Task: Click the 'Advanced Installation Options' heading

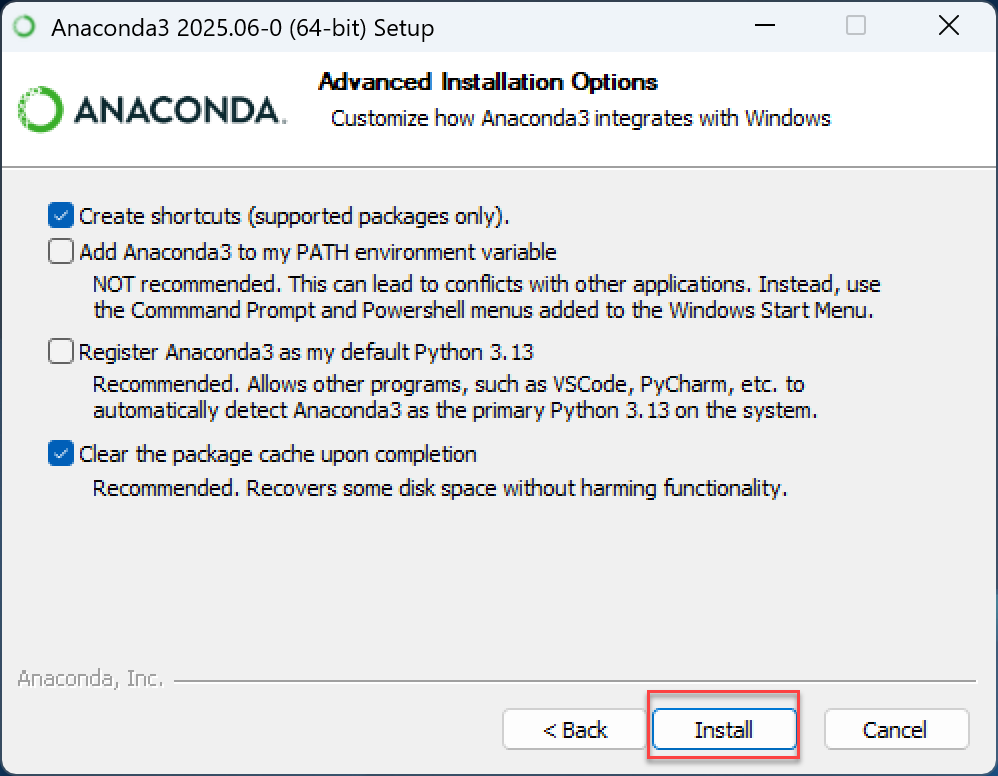Action: pyautogui.click(x=488, y=82)
